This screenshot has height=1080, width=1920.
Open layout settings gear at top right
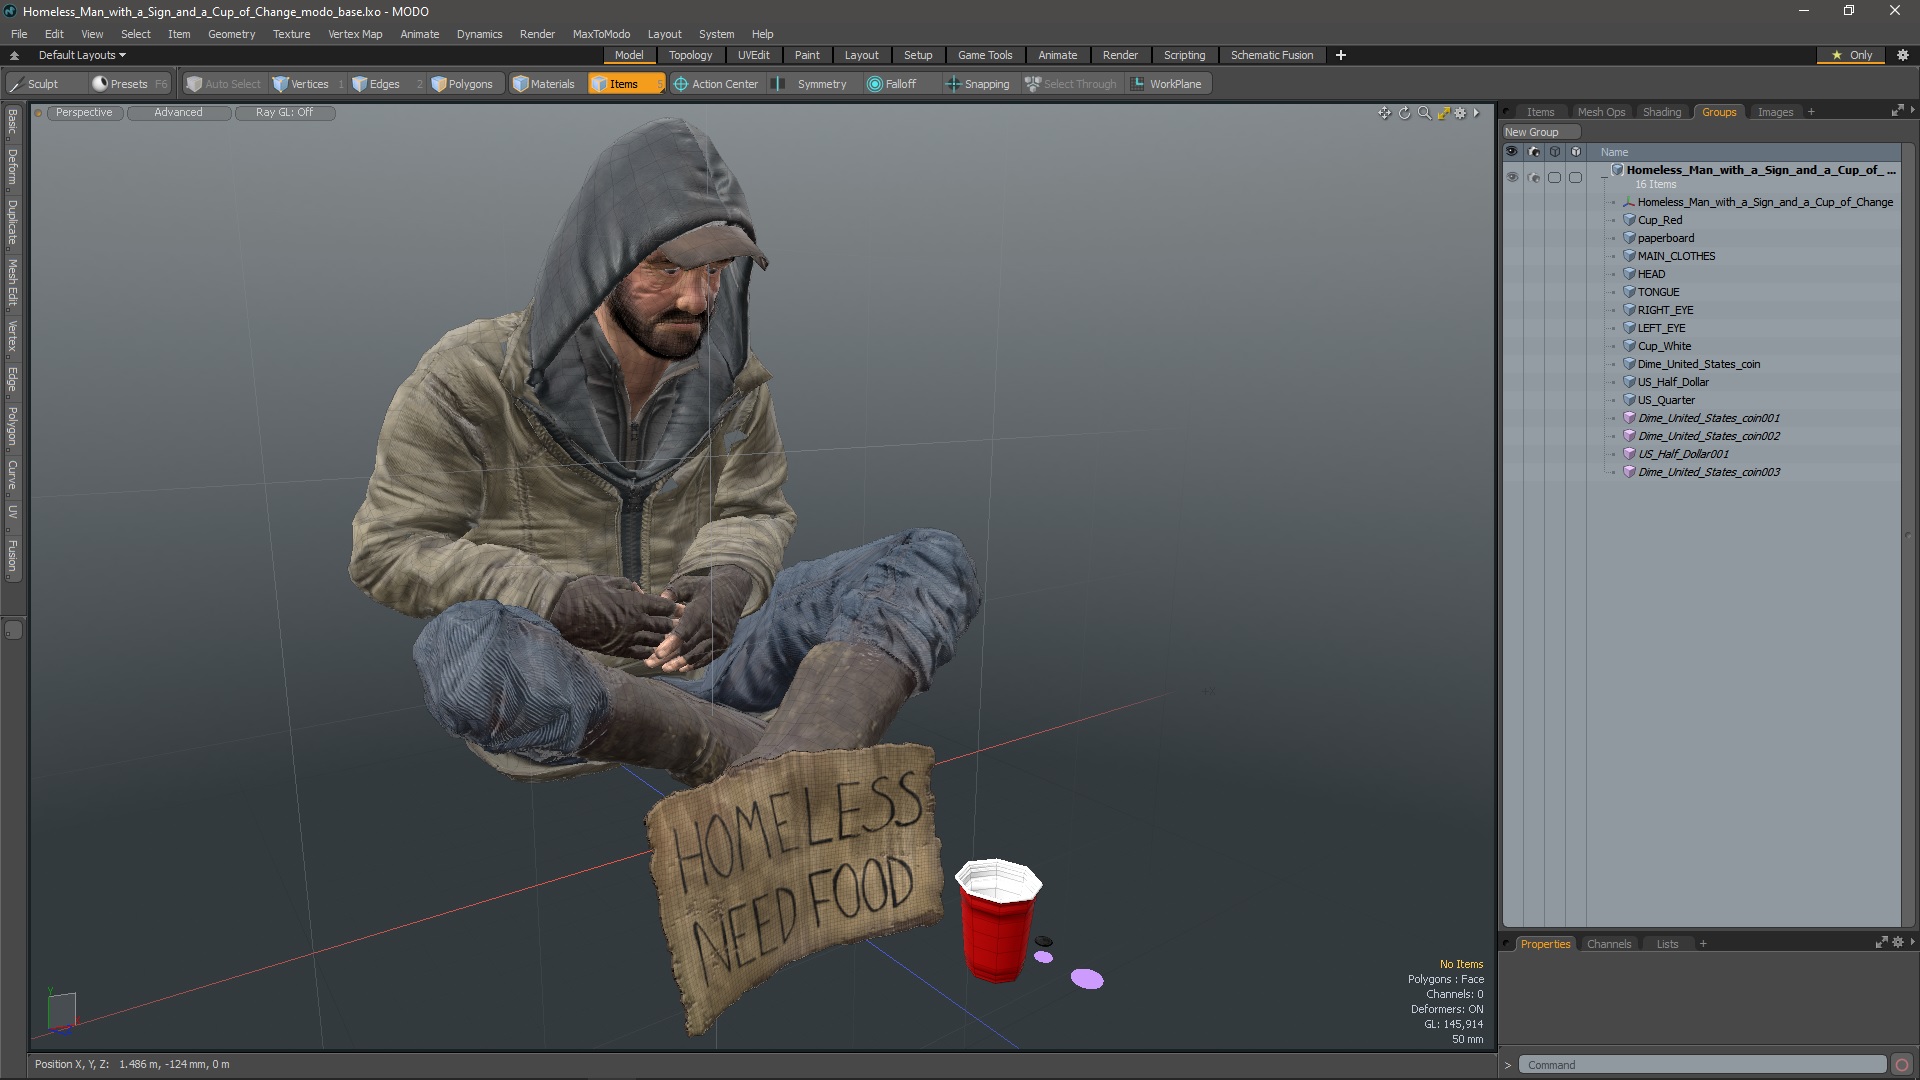1902,55
